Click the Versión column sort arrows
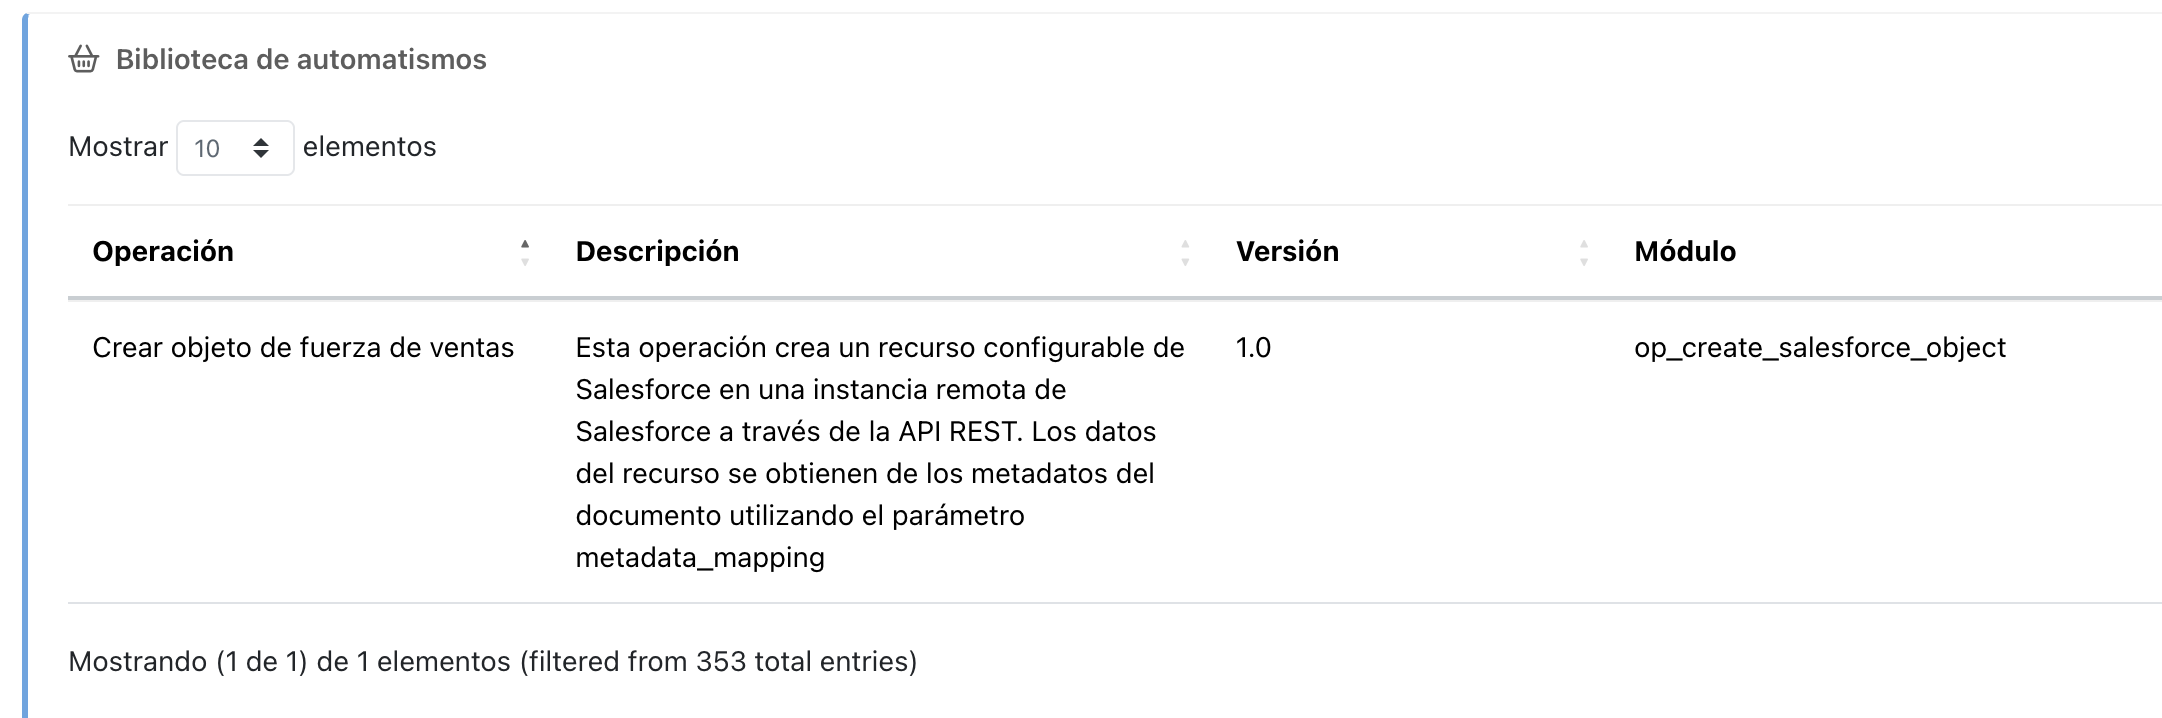The width and height of the screenshot is (2162, 718). tap(1583, 252)
